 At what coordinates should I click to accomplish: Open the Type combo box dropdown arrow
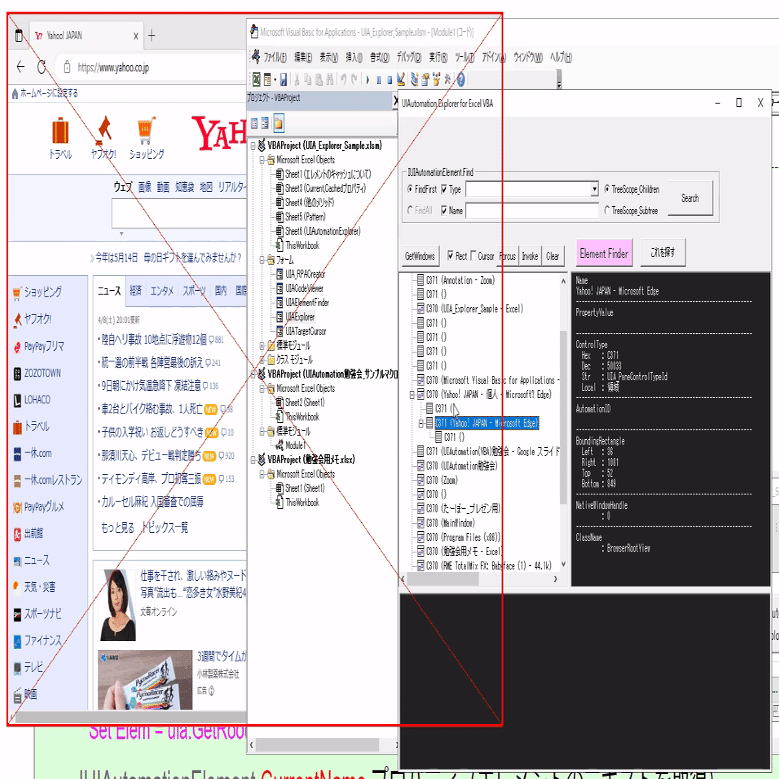594,189
